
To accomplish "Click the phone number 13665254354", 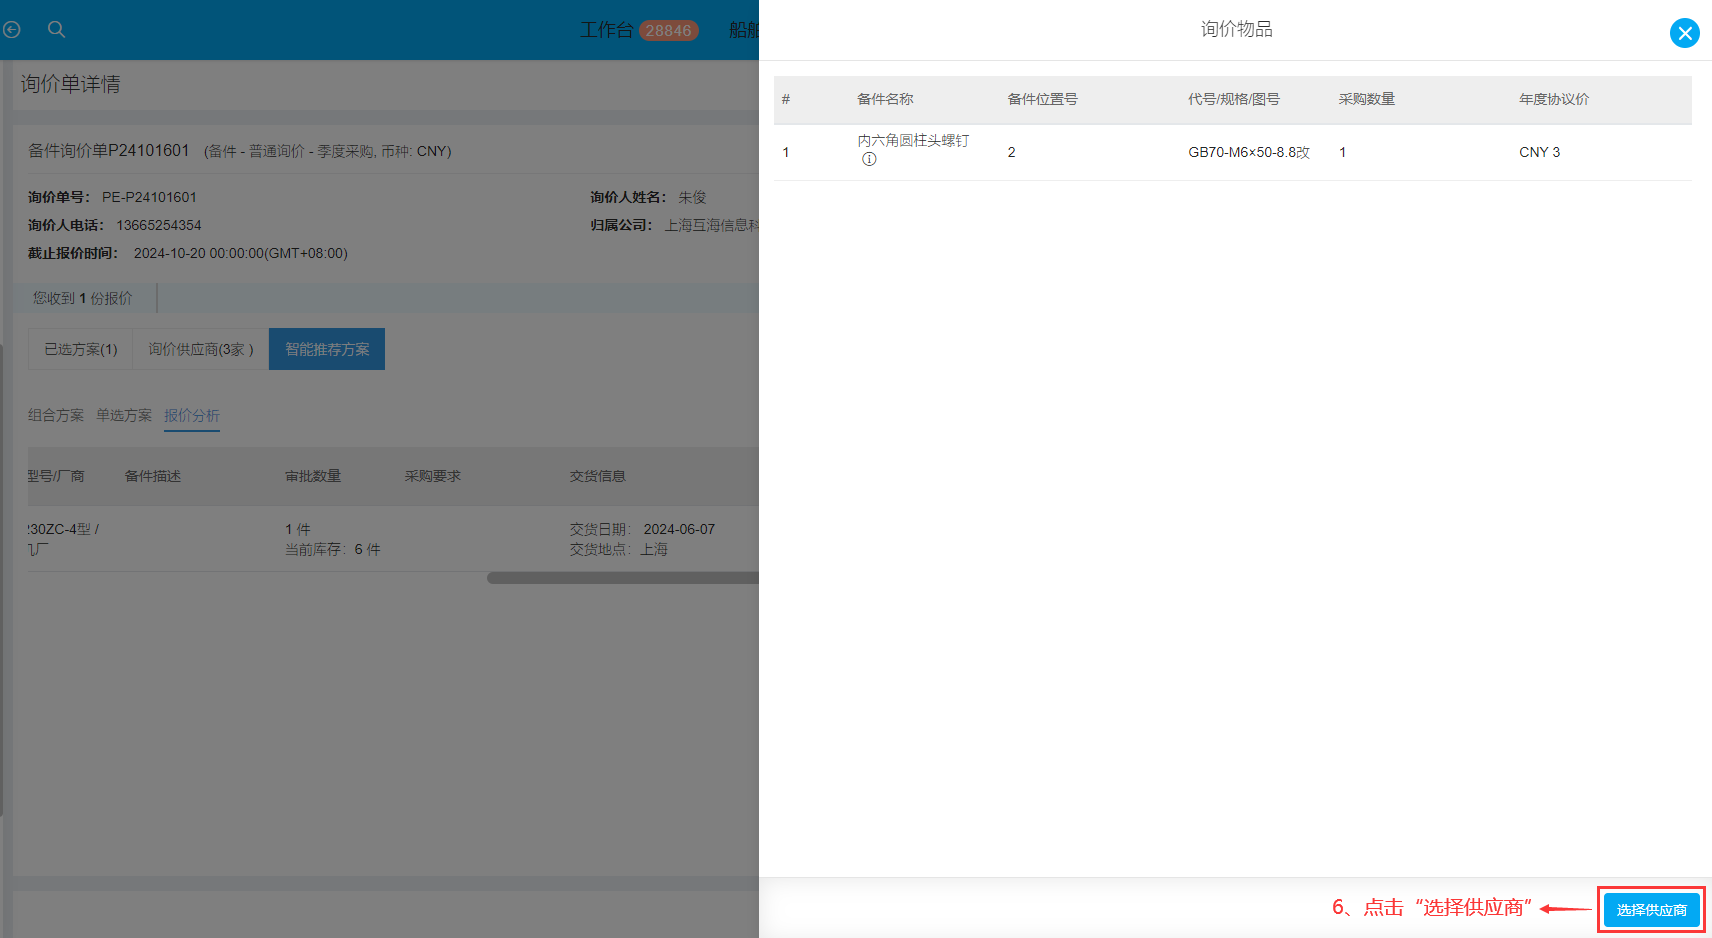I will (159, 225).
